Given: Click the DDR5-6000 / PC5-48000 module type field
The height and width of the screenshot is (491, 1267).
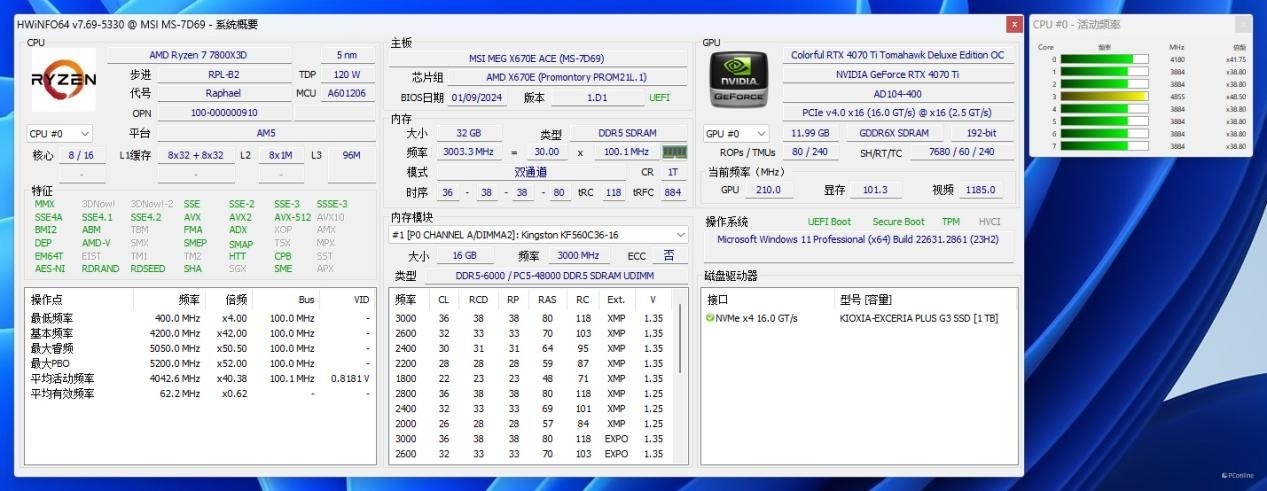Looking at the screenshot, I should (x=555, y=276).
